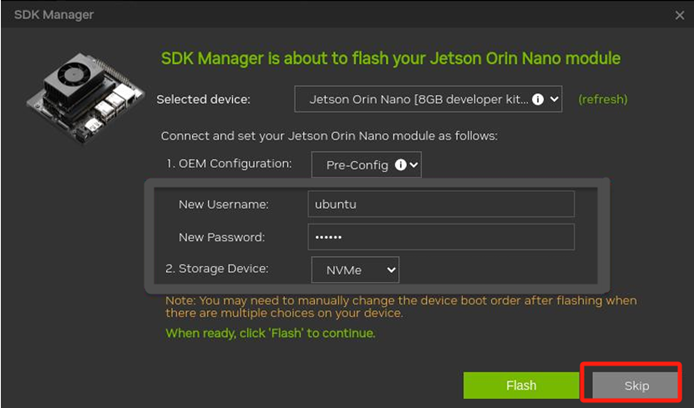Click the green Flash button

click(521, 385)
